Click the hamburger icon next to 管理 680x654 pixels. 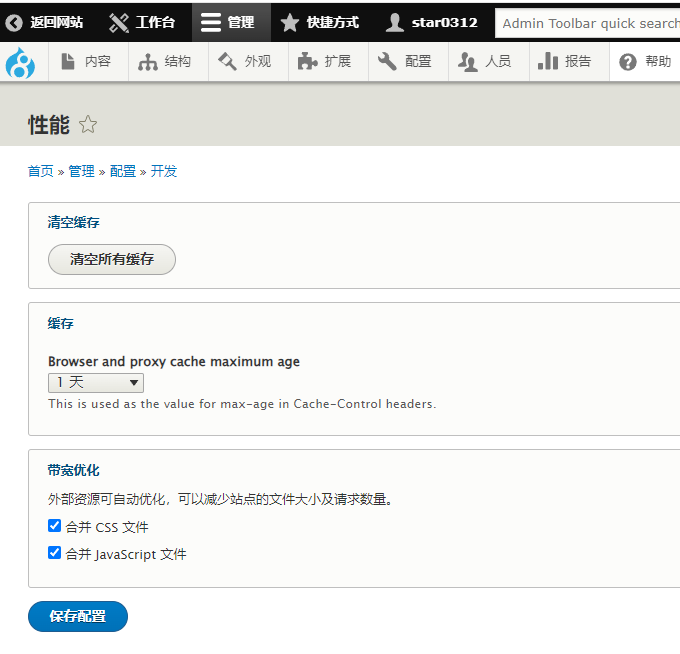click(x=211, y=23)
